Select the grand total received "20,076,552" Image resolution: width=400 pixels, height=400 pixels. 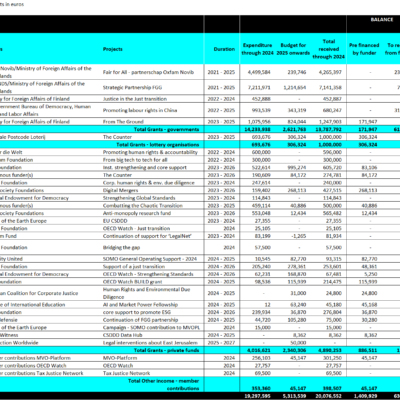point(329,396)
